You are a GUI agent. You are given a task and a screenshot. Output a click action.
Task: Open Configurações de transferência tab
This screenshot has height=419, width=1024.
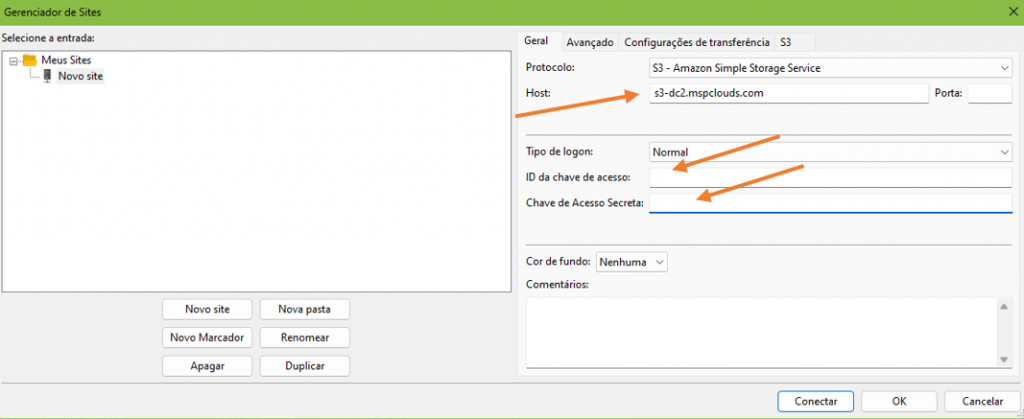697,42
